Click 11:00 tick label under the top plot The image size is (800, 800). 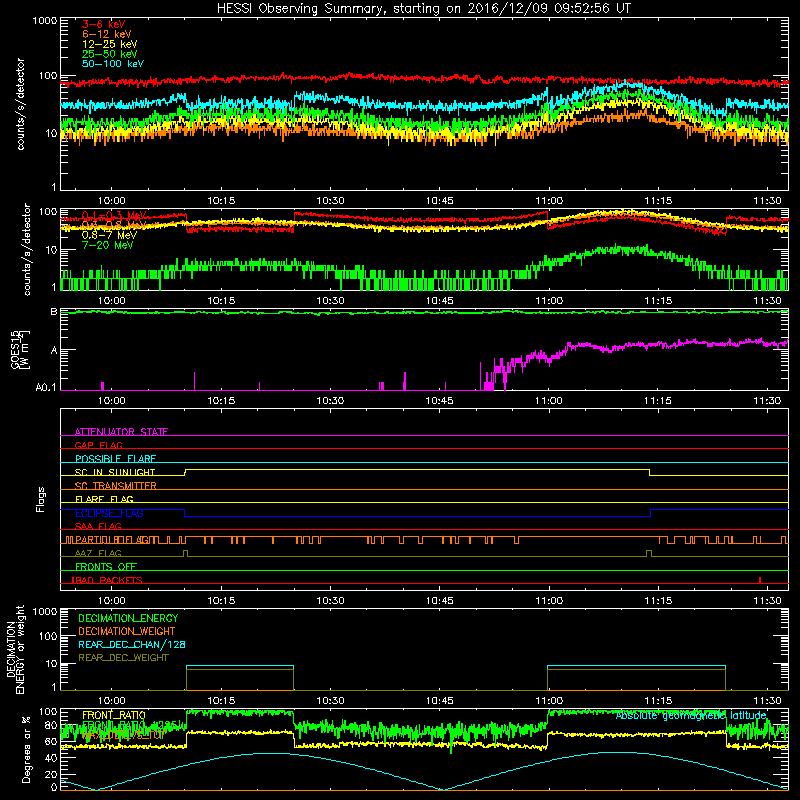pos(549,201)
